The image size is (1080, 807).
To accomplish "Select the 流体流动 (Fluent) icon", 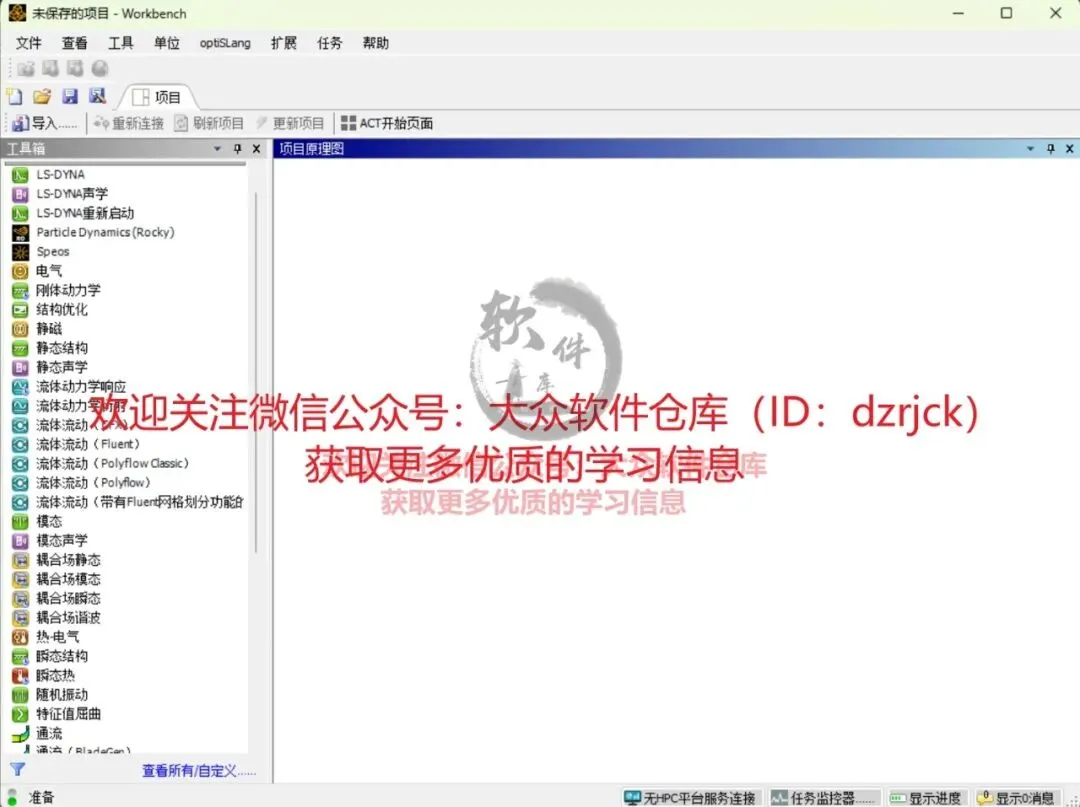I will [x=20, y=445].
